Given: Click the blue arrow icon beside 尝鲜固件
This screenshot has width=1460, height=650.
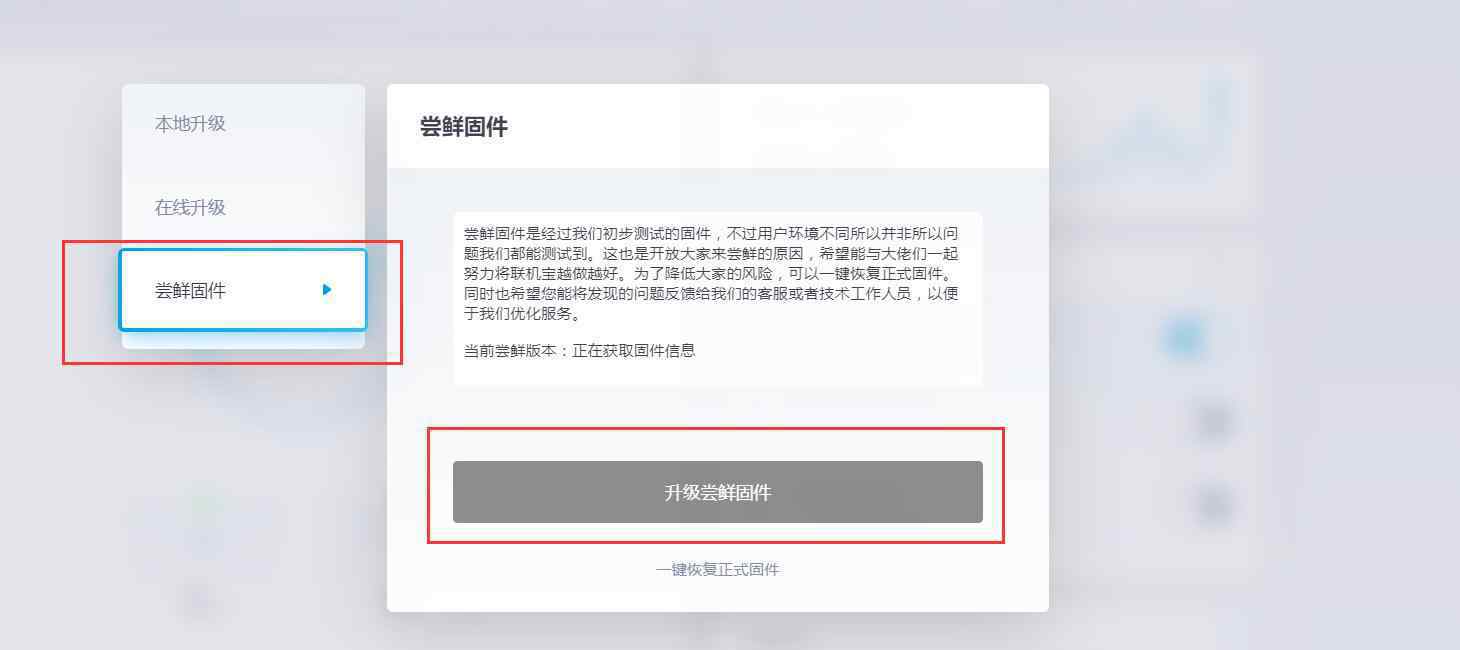Looking at the screenshot, I should [327, 290].
